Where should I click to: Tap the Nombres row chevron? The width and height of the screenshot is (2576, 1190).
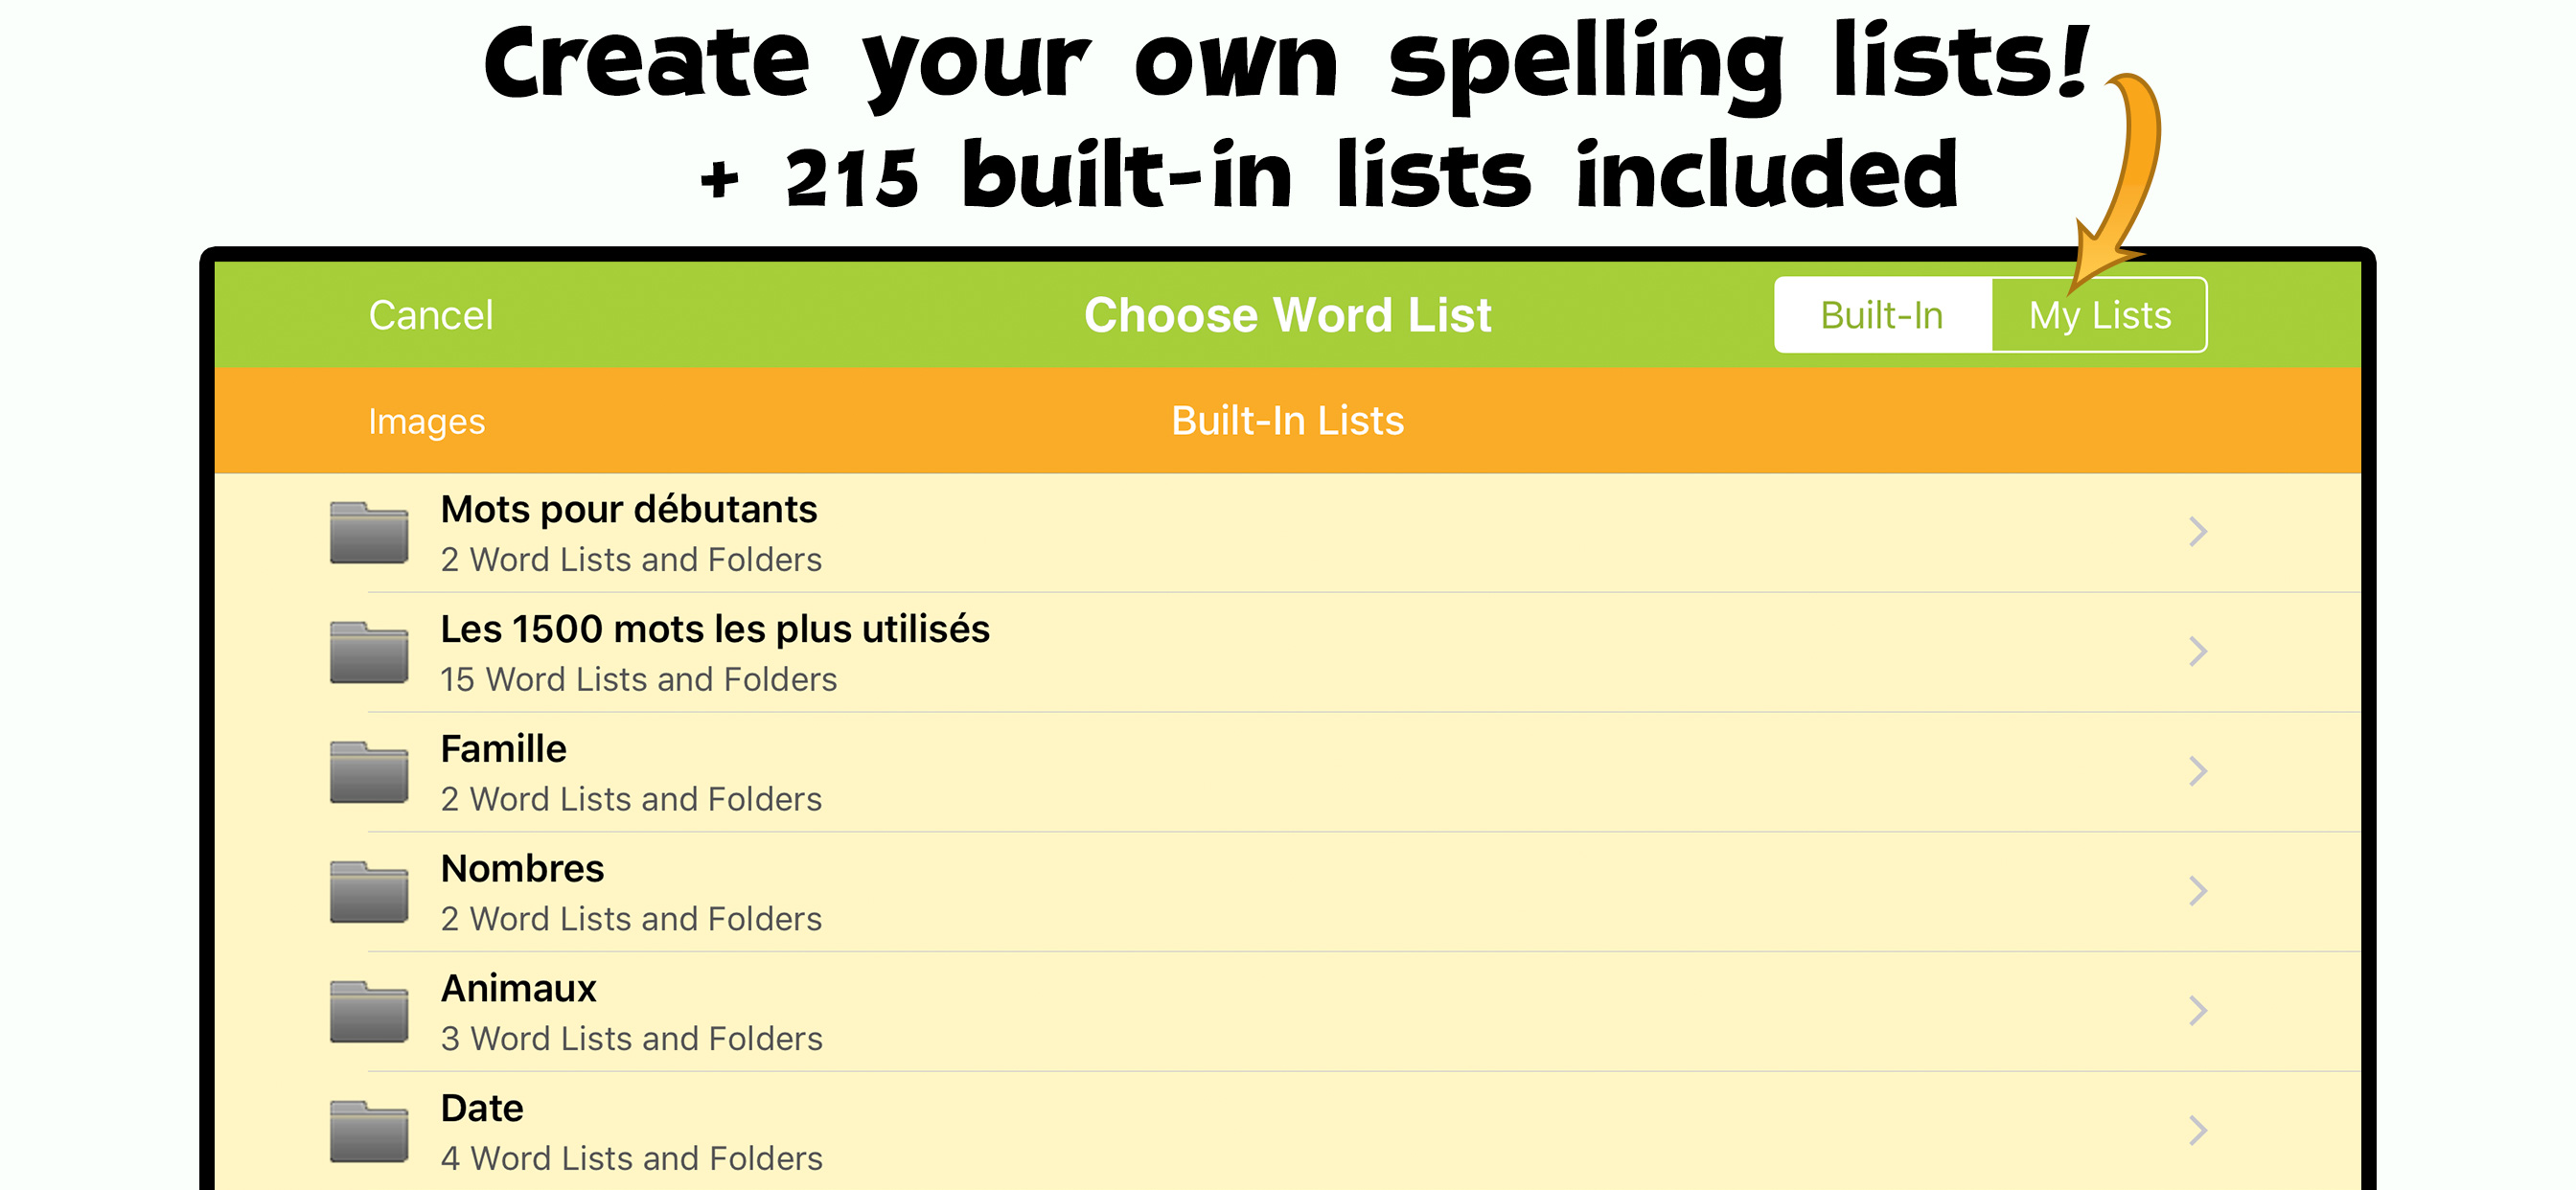(x=2197, y=891)
